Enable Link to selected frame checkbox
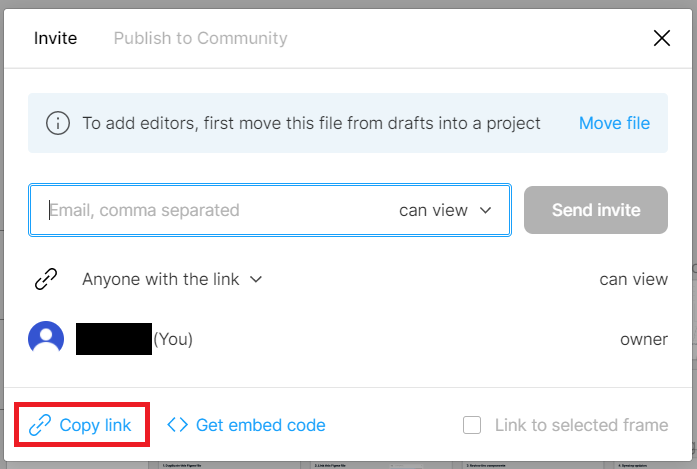 pos(472,425)
